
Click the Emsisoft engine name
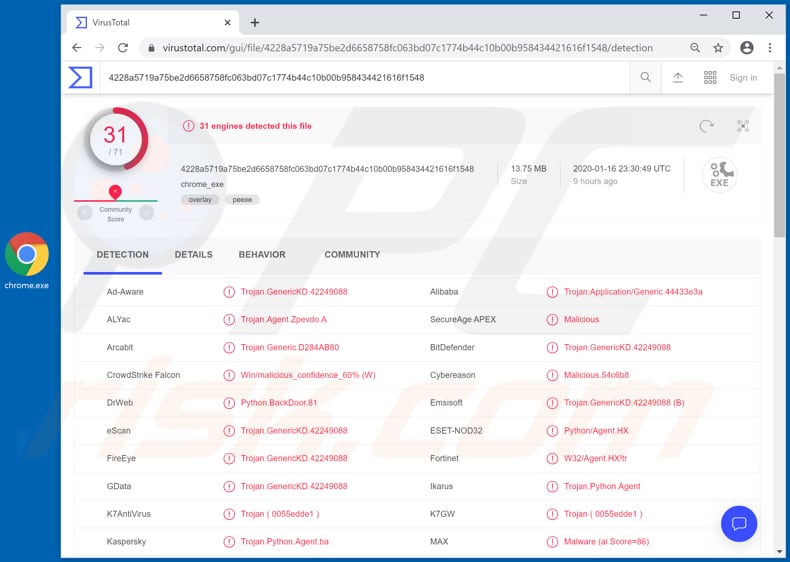(446, 403)
